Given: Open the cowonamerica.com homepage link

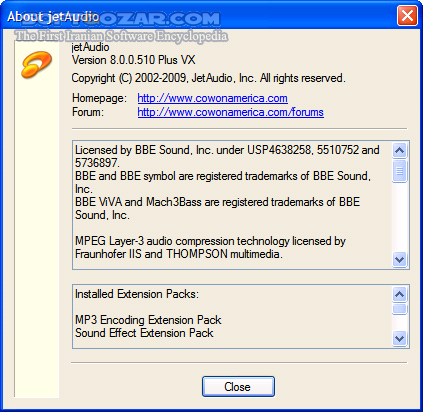Looking at the screenshot, I should tap(212, 98).
